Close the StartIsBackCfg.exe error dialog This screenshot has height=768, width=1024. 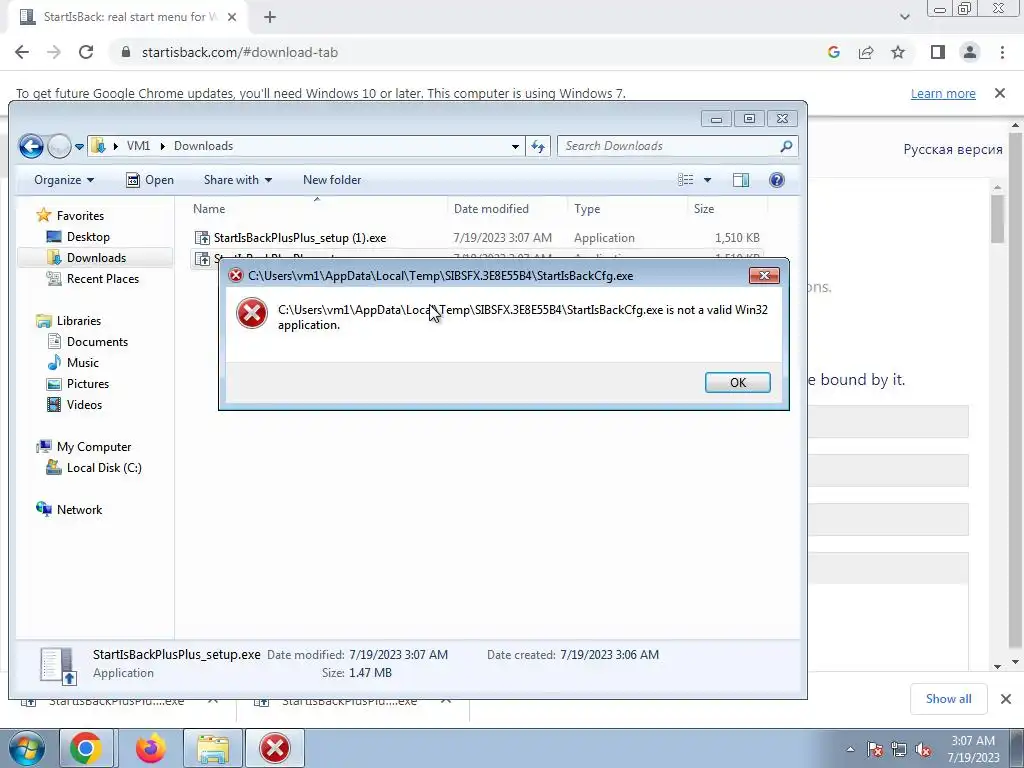(x=764, y=276)
